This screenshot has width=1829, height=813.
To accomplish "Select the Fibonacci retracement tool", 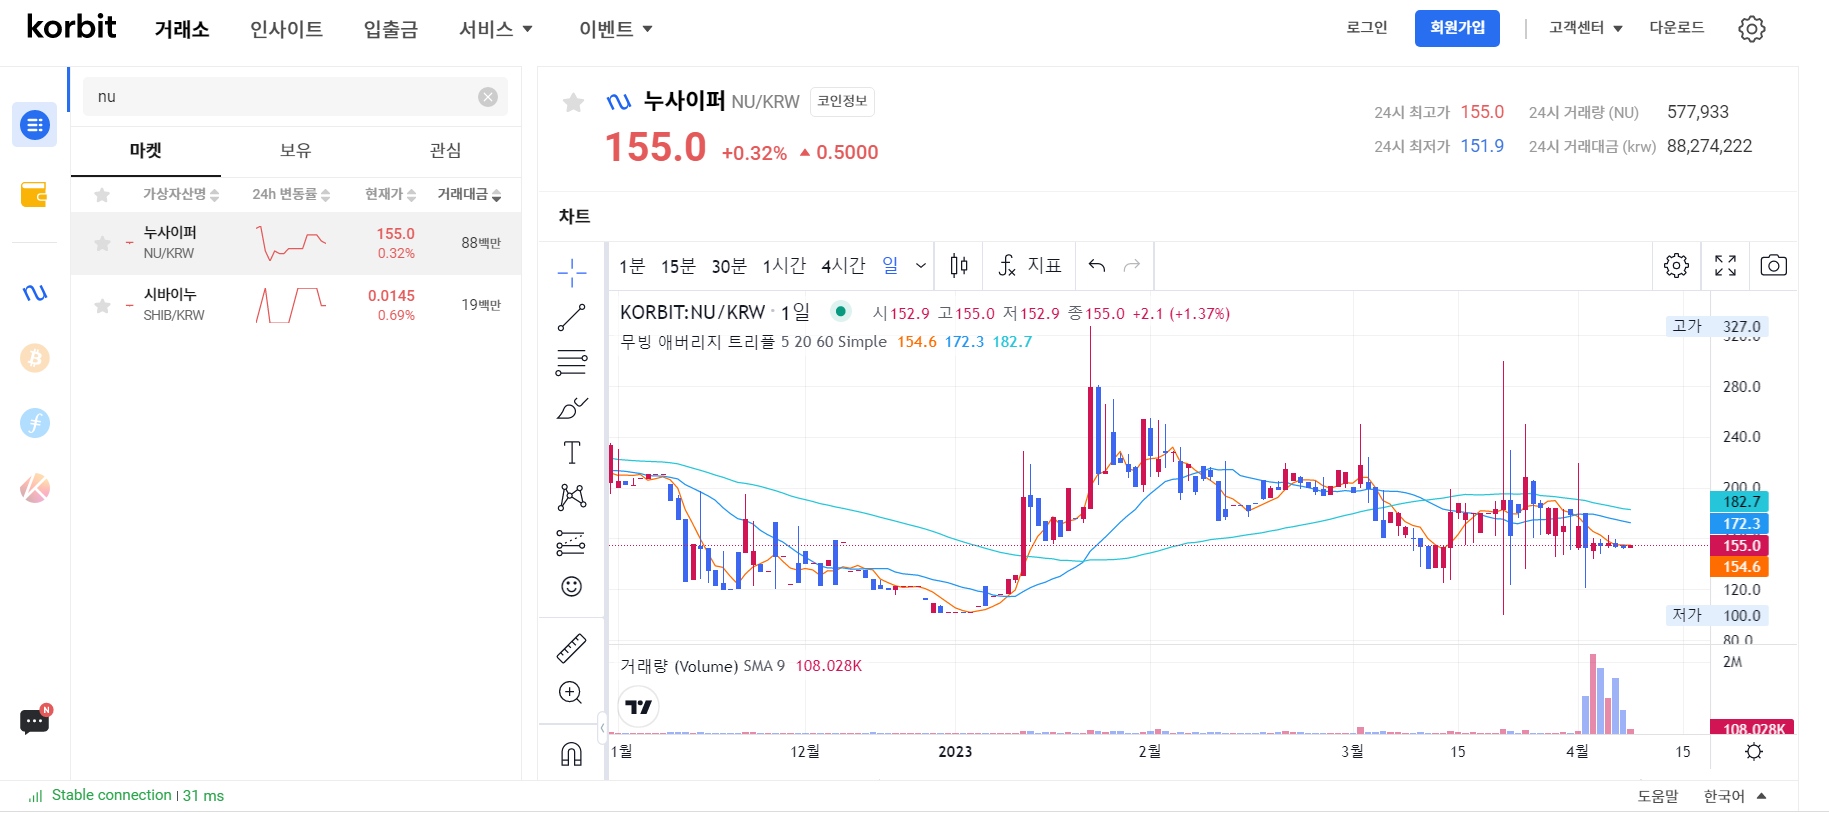I will [x=571, y=363].
